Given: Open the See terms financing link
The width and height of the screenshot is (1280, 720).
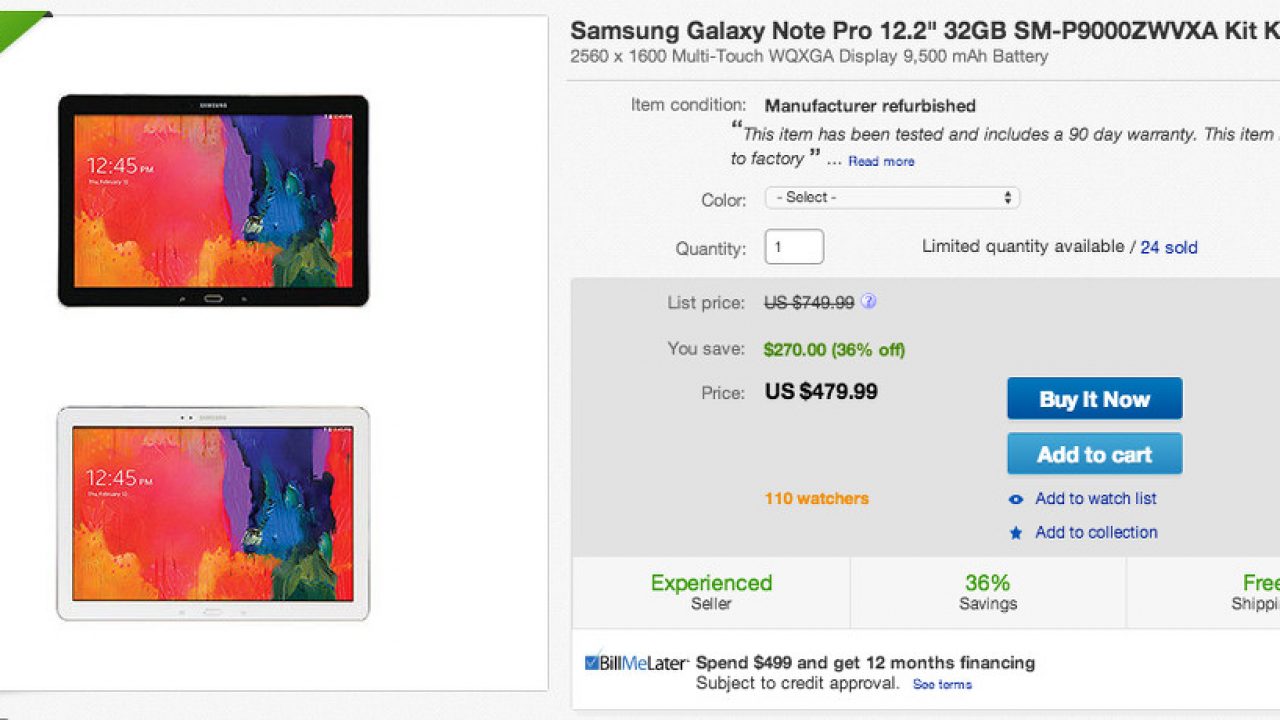Looking at the screenshot, I should [x=942, y=684].
